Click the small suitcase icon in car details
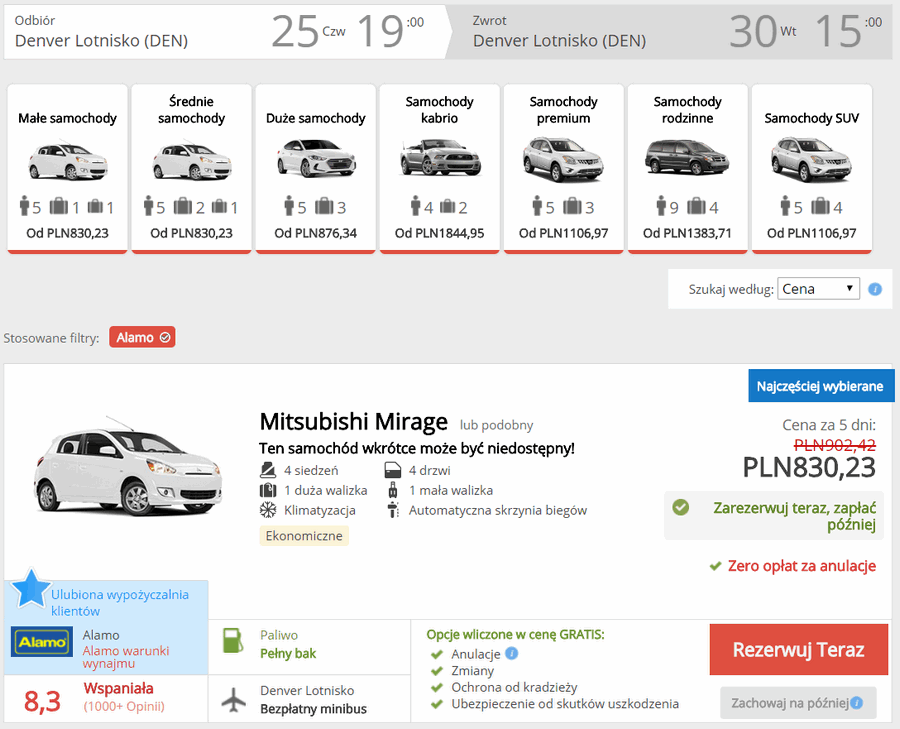 (x=393, y=490)
